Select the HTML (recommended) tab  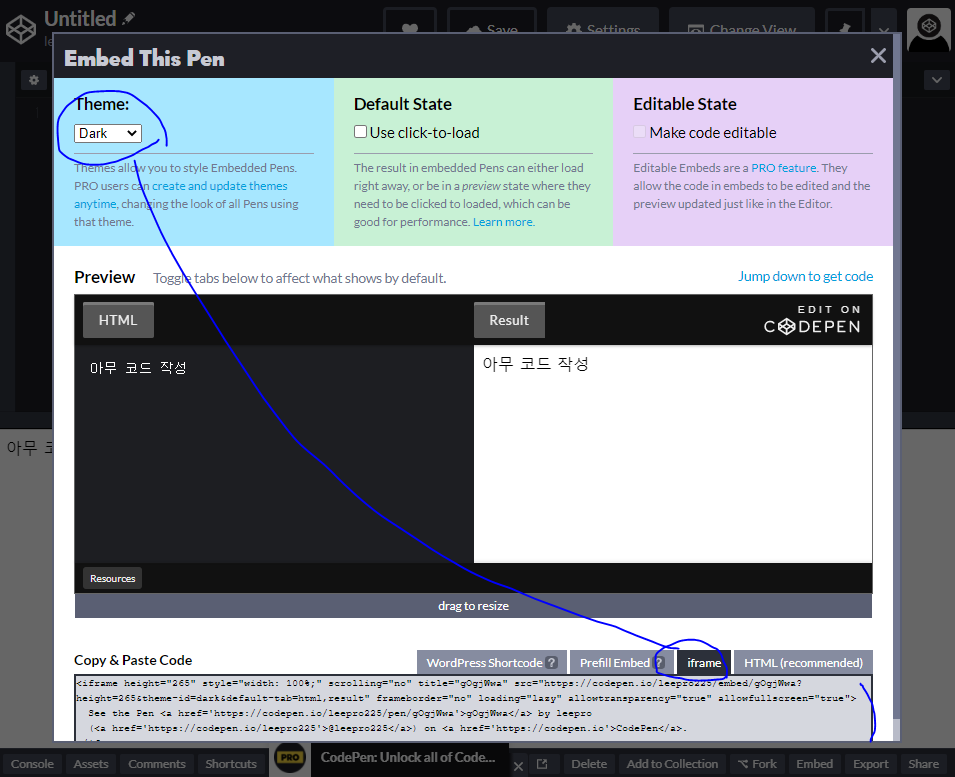(803, 663)
